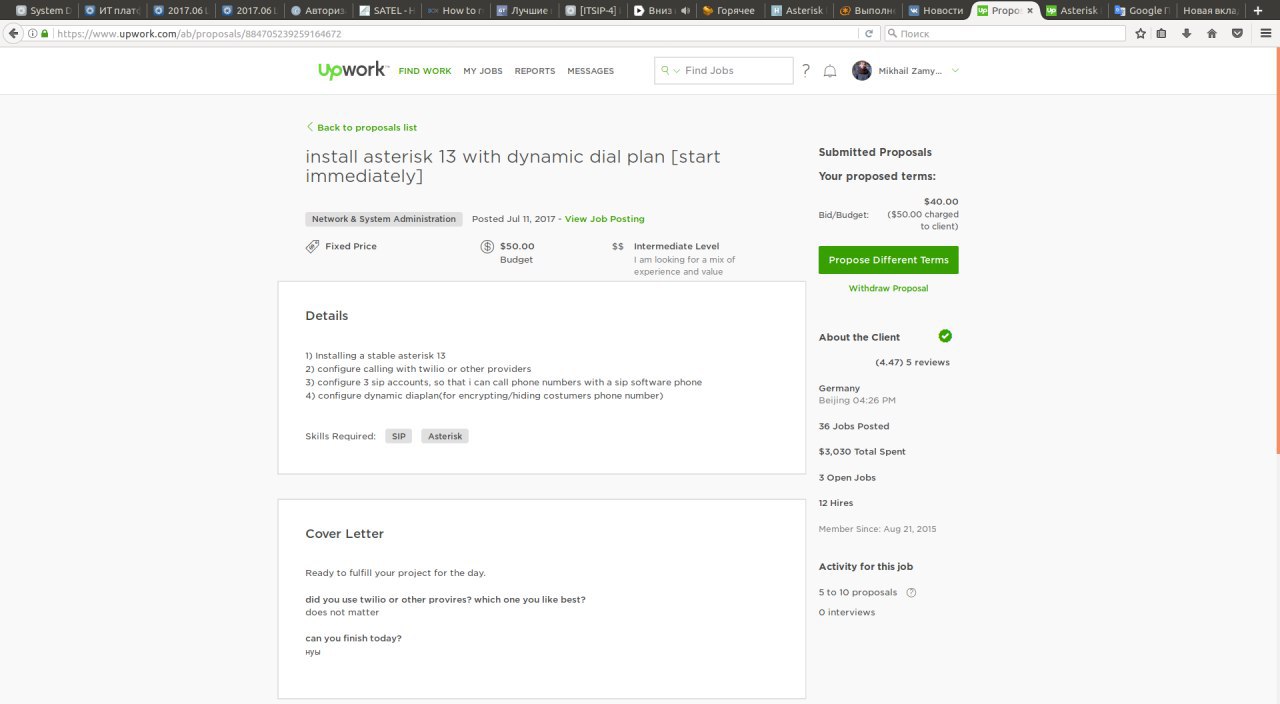1280x704 pixels.
Task: Click the verified client green checkmark
Action: point(945,336)
